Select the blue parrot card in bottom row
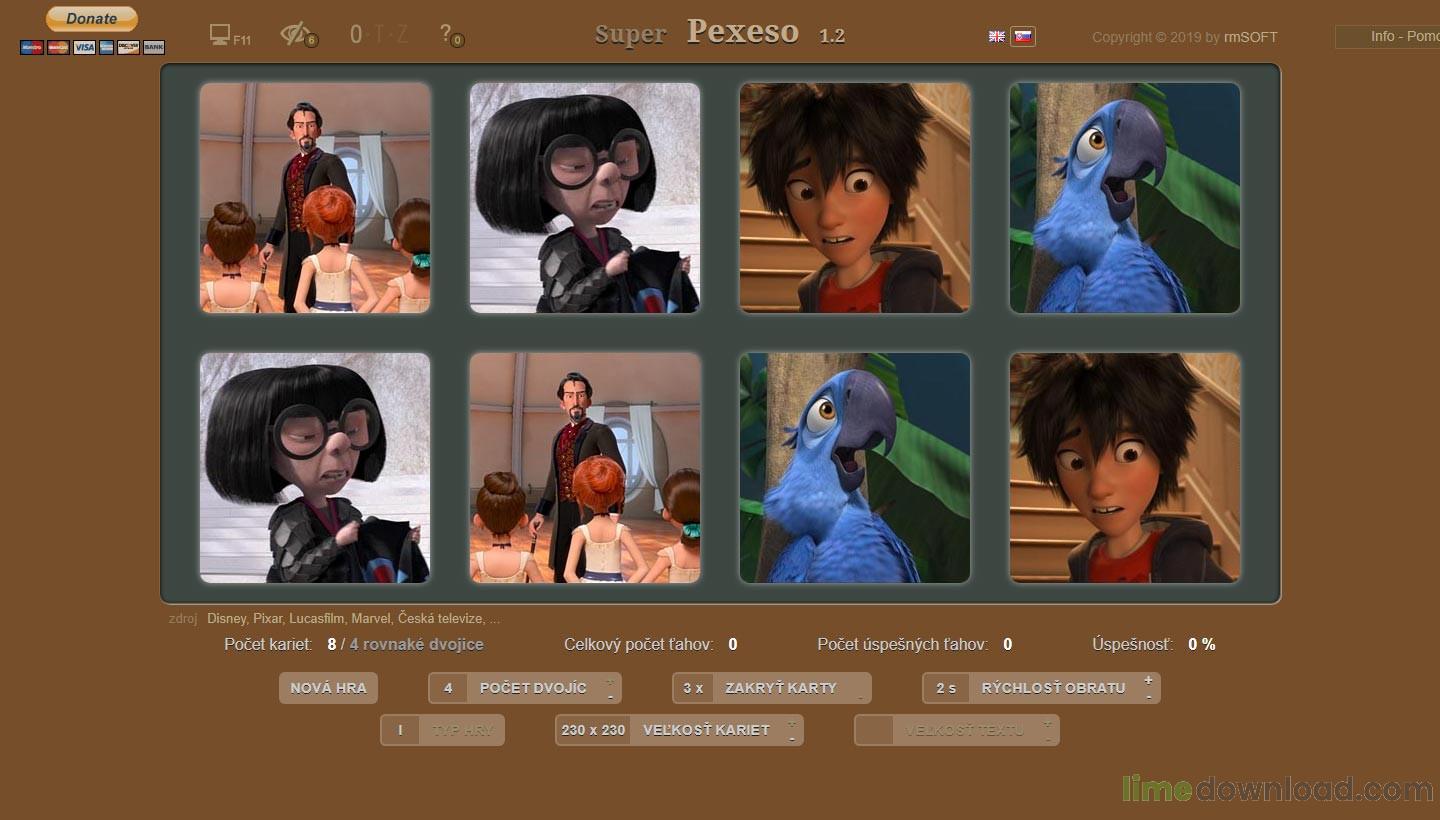The width and height of the screenshot is (1440, 820). [855, 468]
